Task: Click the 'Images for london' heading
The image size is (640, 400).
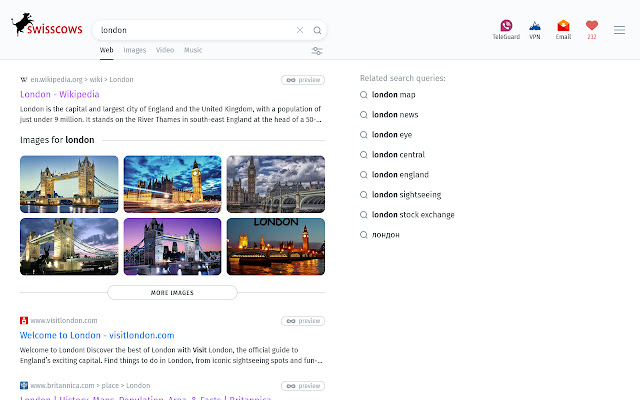Action: click(57, 140)
